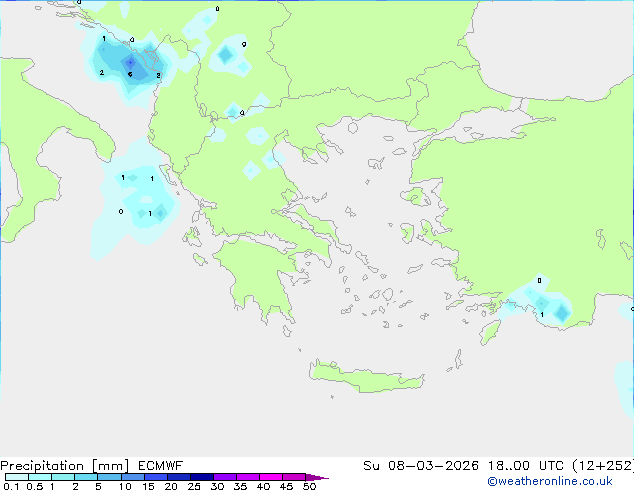Select the 20–25 mm dark blue legend swatch
The image size is (634, 490).
pos(179,477)
